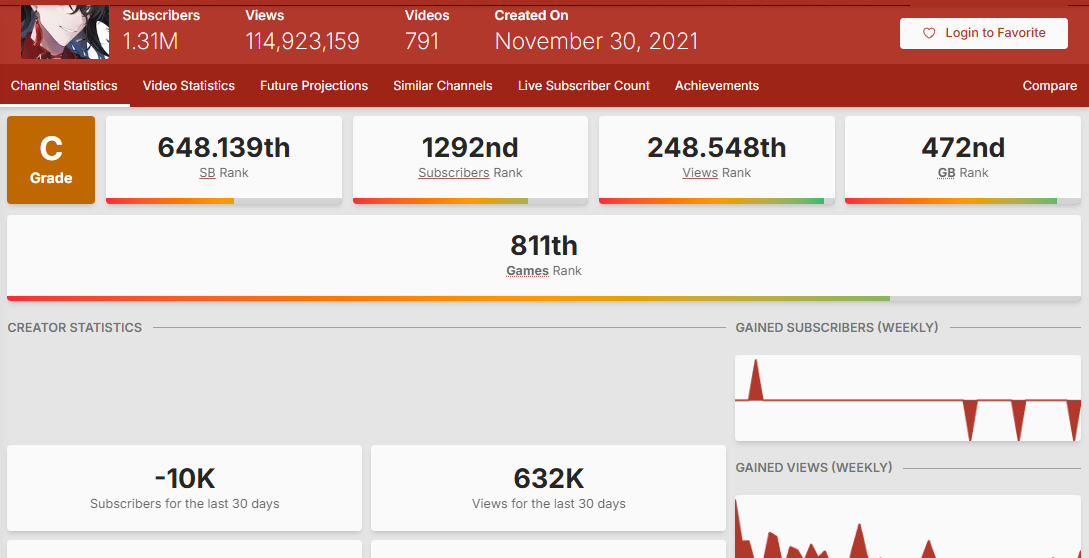
Task: Click the SB abbreviation link
Action: [207, 172]
